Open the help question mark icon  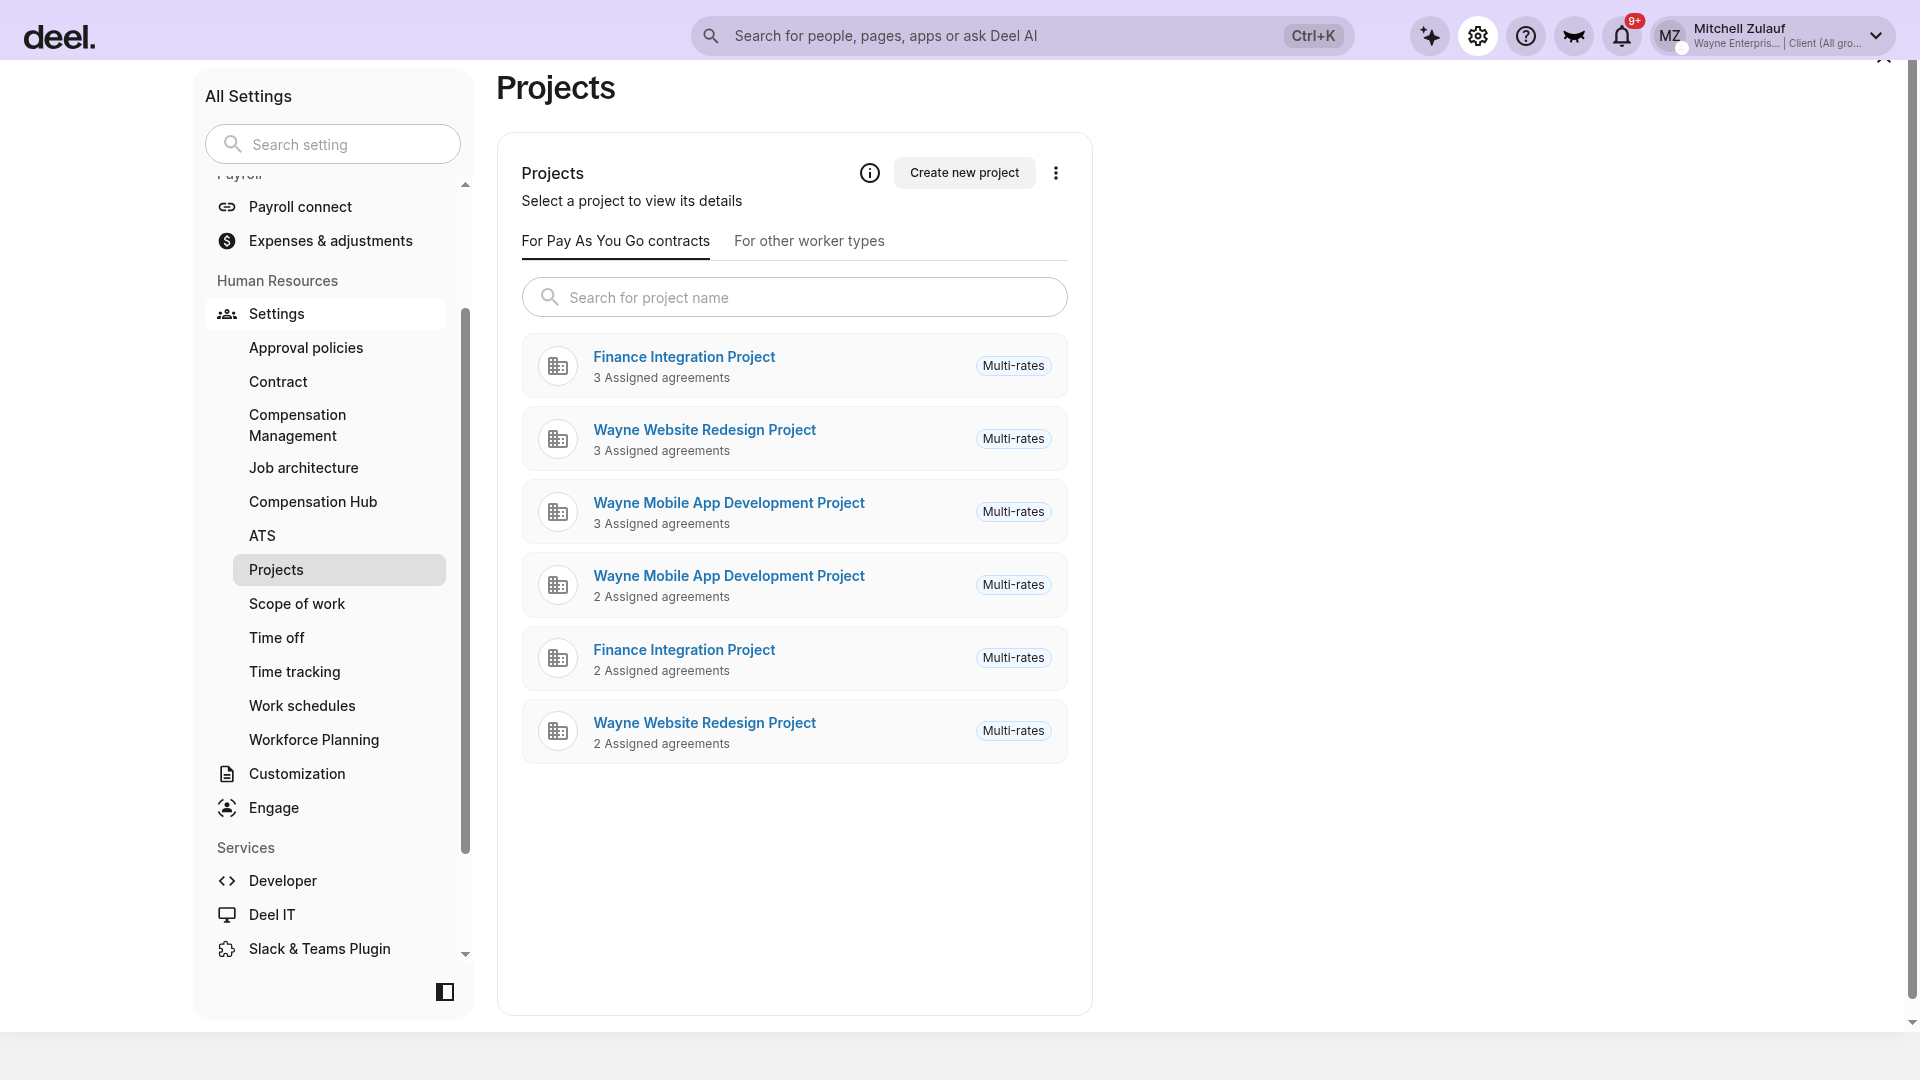[1526, 36]
